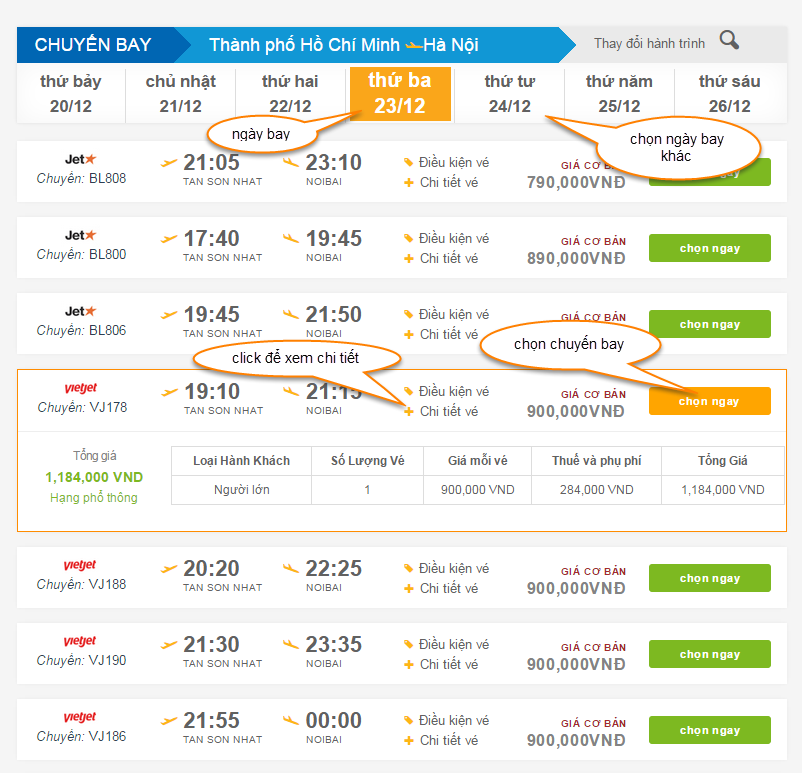Click the takeoff plane icon beside 17:40
The width and height of the screenshot is (802, 773).
tap(169, 238)
